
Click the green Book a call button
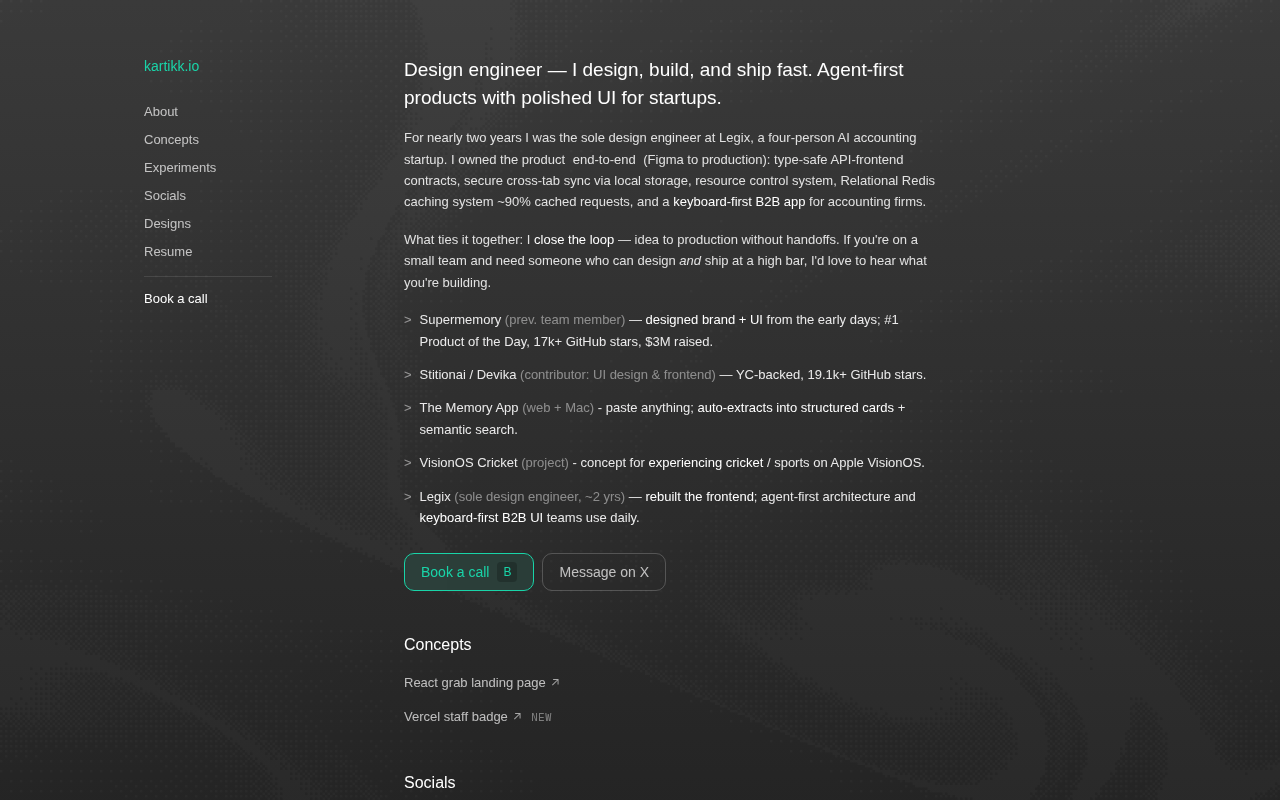pyautogui.click(x=469, y=572)
